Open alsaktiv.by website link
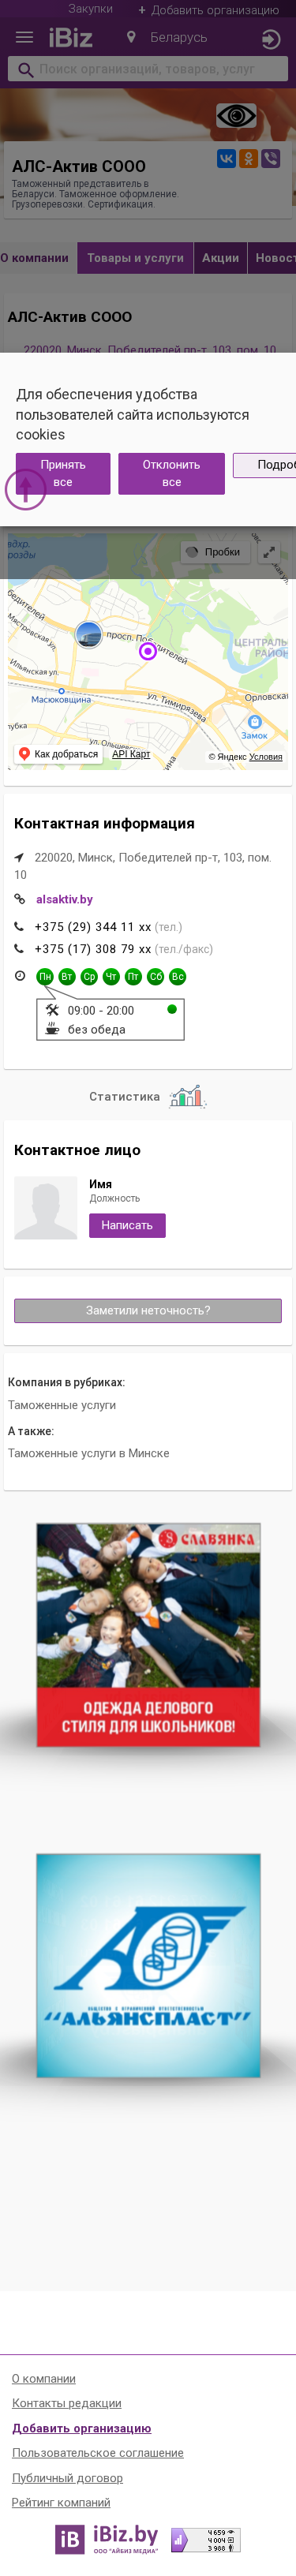This screenshot has width=296, height=2576. click(x=64, y=899)
